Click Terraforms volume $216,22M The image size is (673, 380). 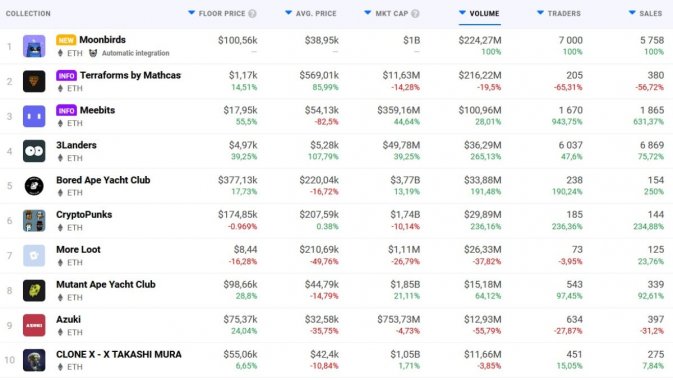click(480, 76)
